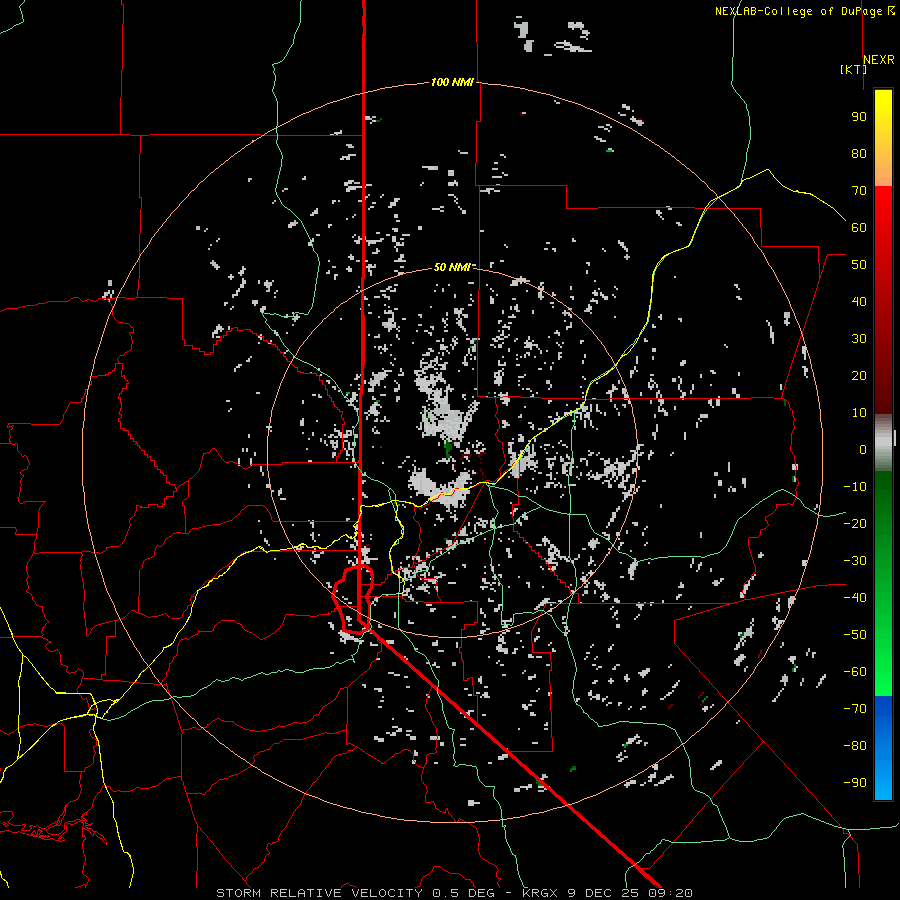Click the -70 value on velocity scale
Viewport: 900px width, 900px height.
(x=855, y=708)
